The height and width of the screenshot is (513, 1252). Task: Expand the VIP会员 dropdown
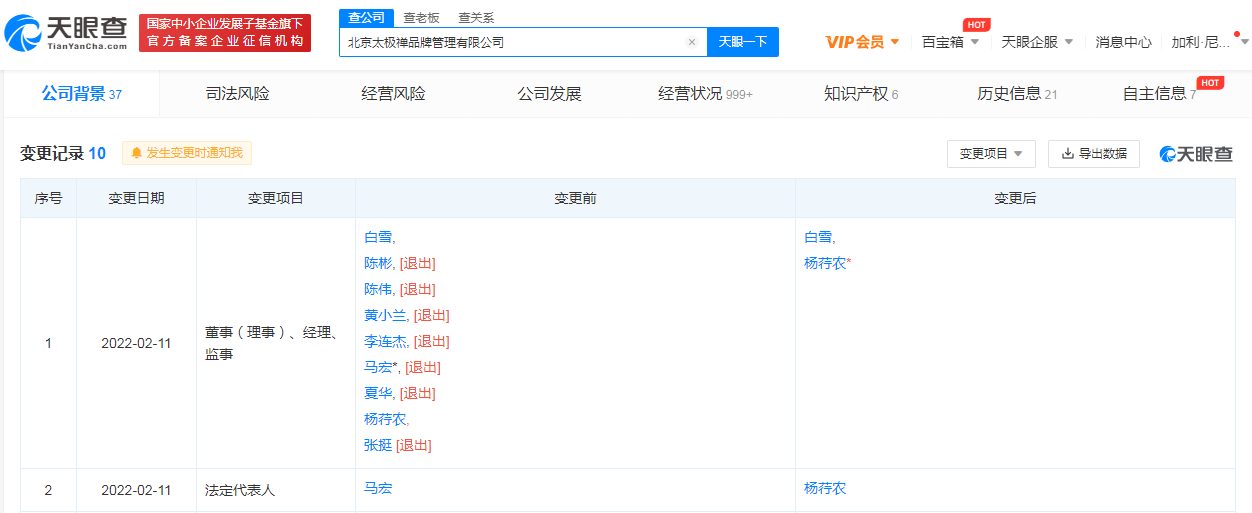tap(862, 42)
